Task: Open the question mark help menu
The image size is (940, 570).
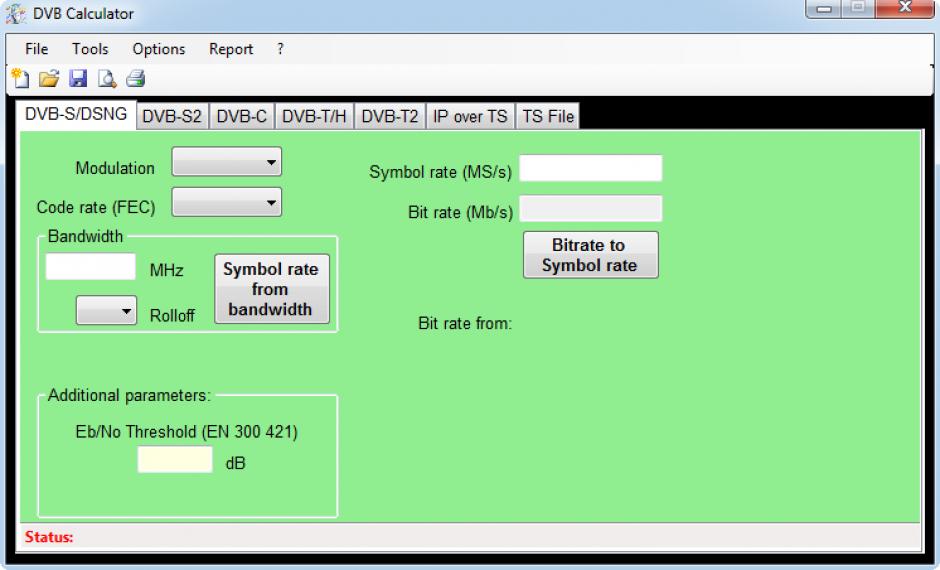Action: 280,49
